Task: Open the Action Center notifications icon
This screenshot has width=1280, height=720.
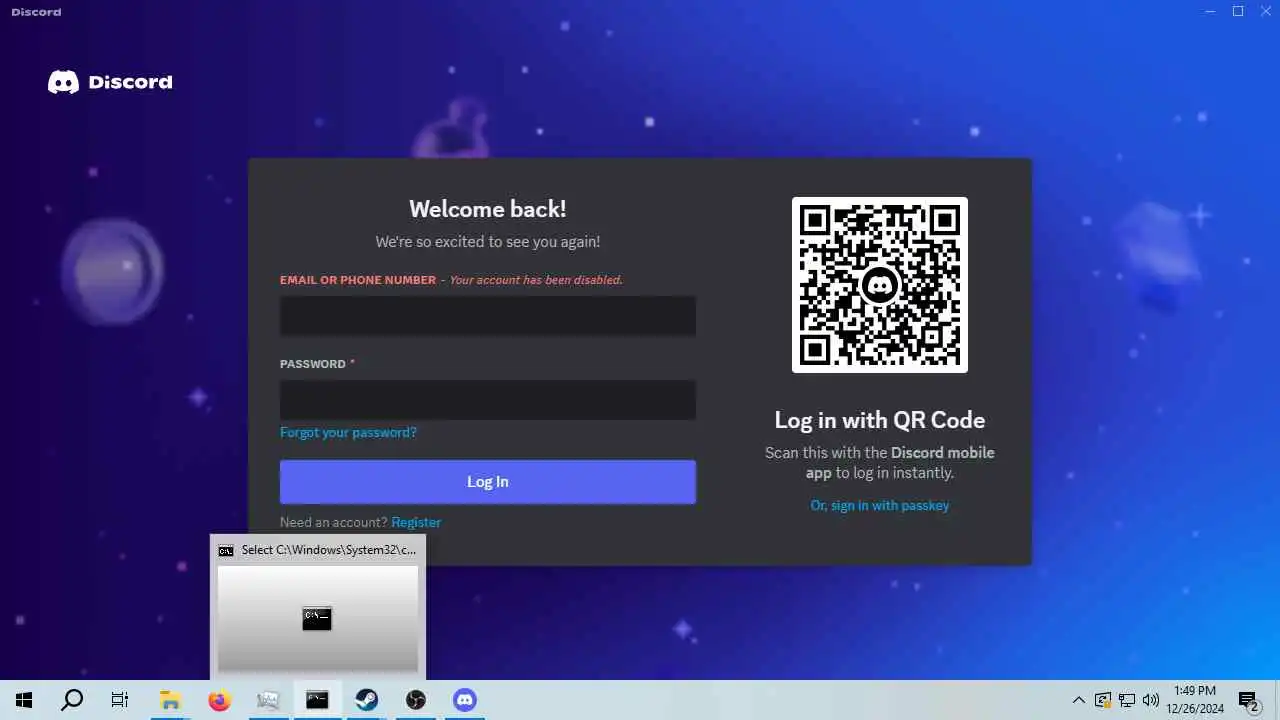Action: coord(1249,701)
